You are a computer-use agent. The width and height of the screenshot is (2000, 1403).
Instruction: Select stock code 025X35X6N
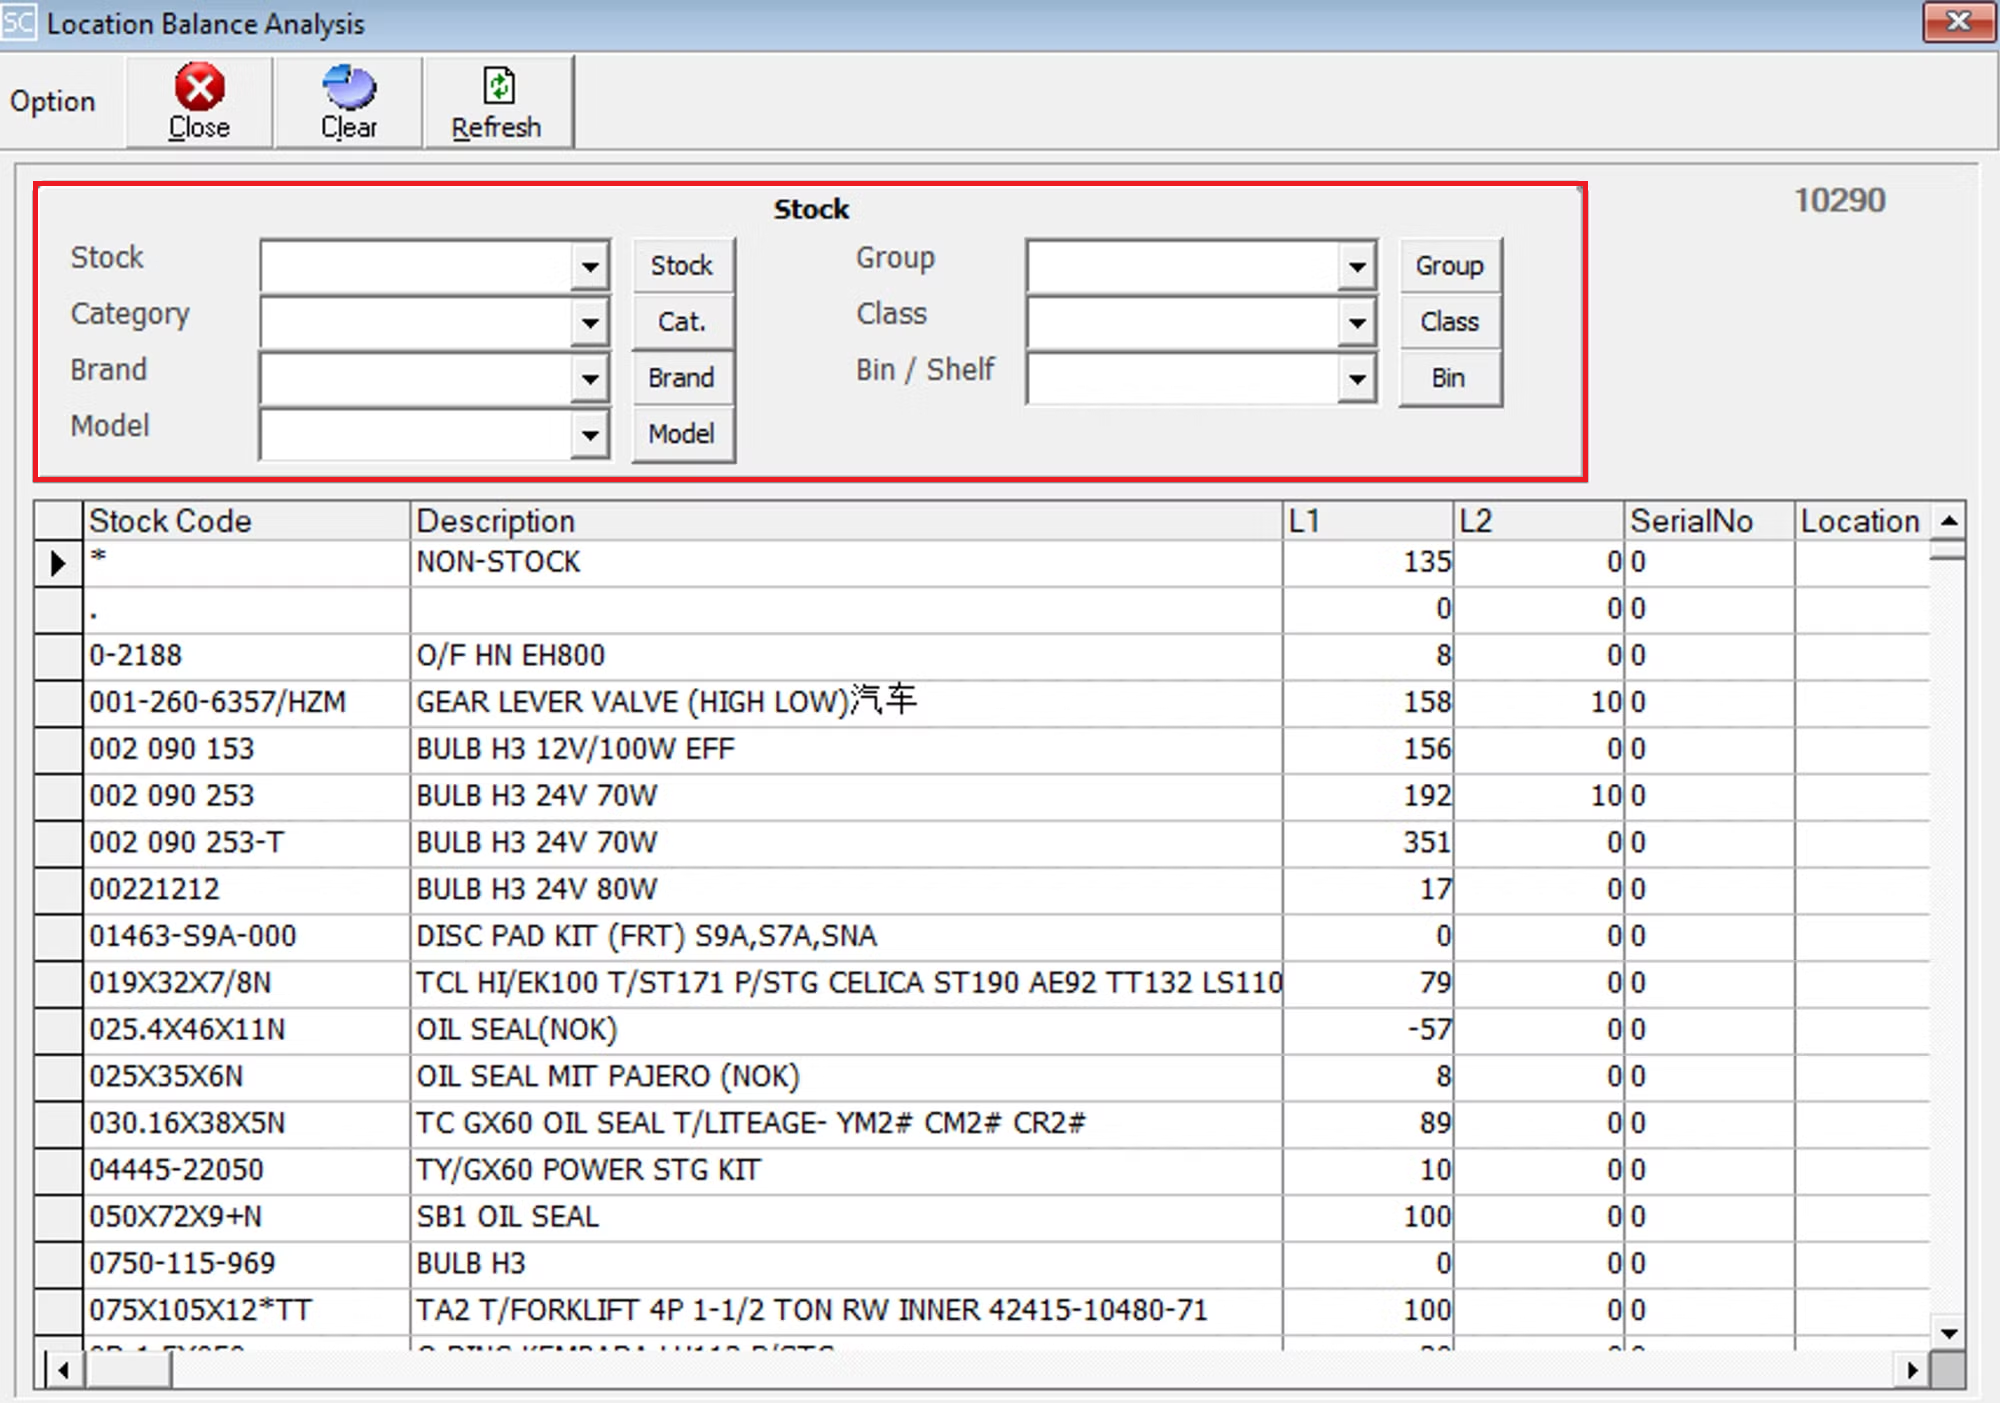(246, 1077)
